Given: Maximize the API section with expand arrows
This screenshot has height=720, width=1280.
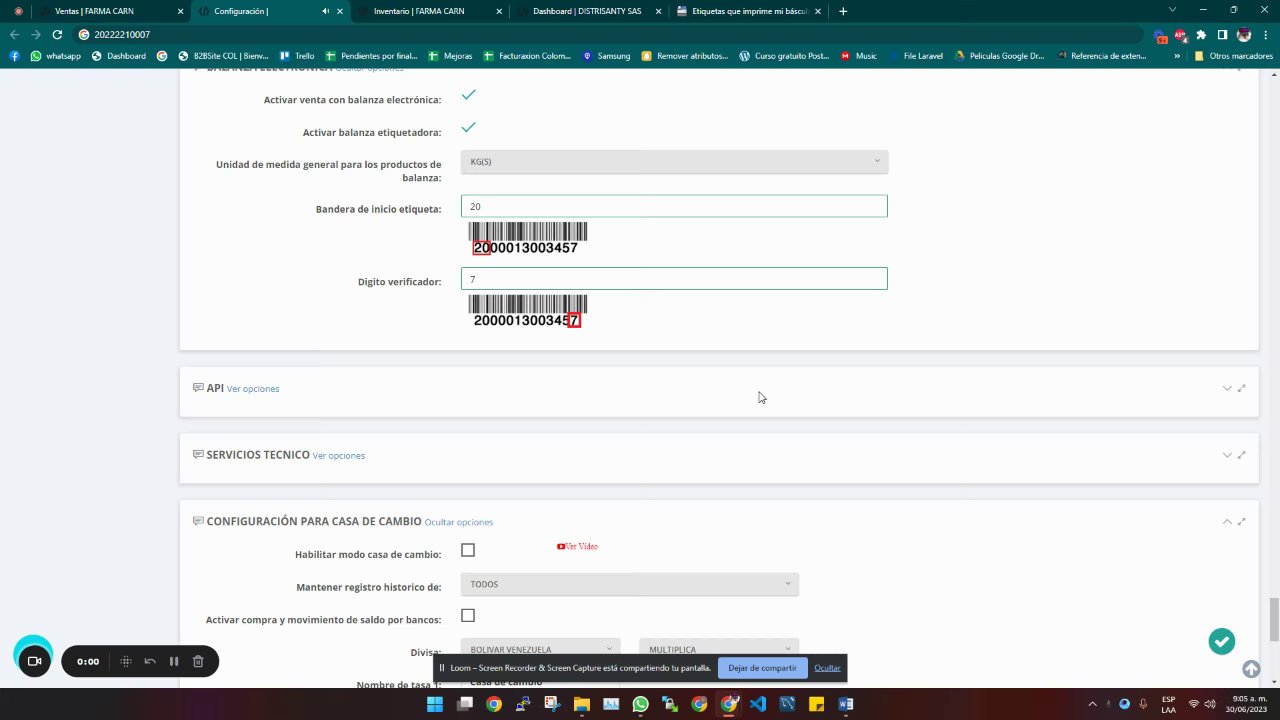Looking at the screenshot, I should tap(1242, 388).
